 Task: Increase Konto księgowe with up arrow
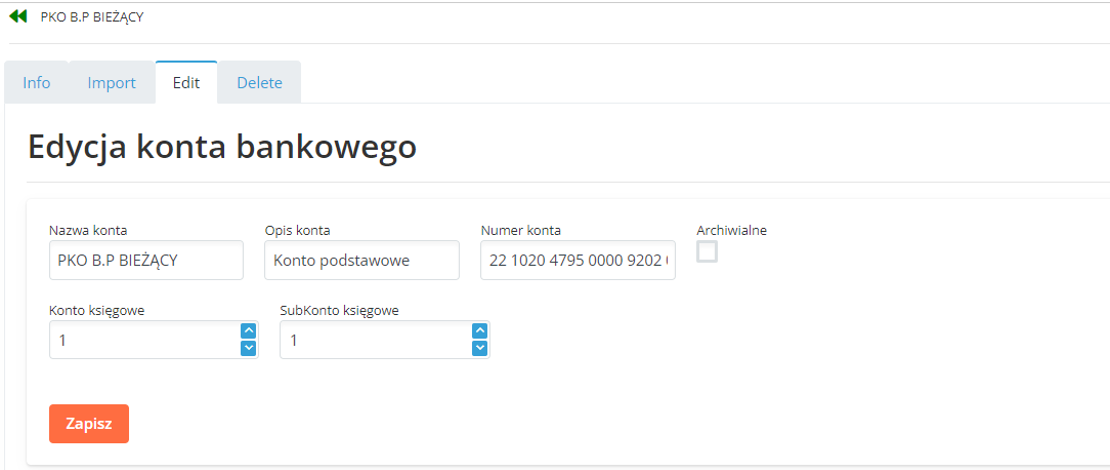click(x=249, y=331)
